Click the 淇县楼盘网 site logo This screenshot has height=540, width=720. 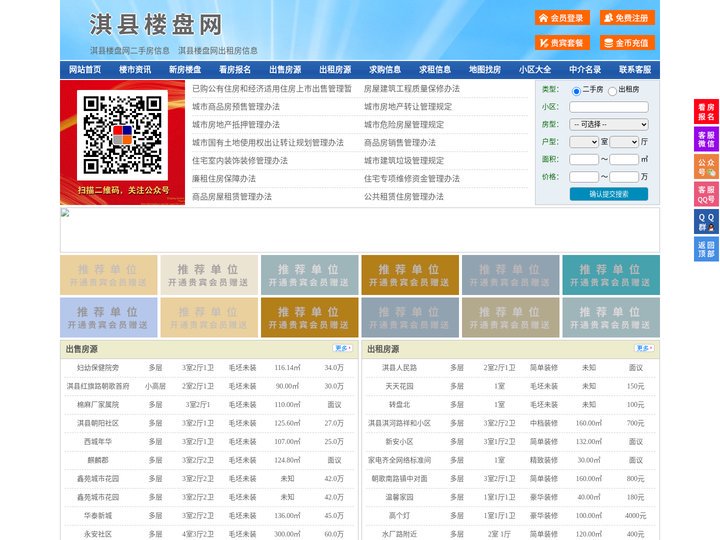pyautogui.click(x=156, y=25)
